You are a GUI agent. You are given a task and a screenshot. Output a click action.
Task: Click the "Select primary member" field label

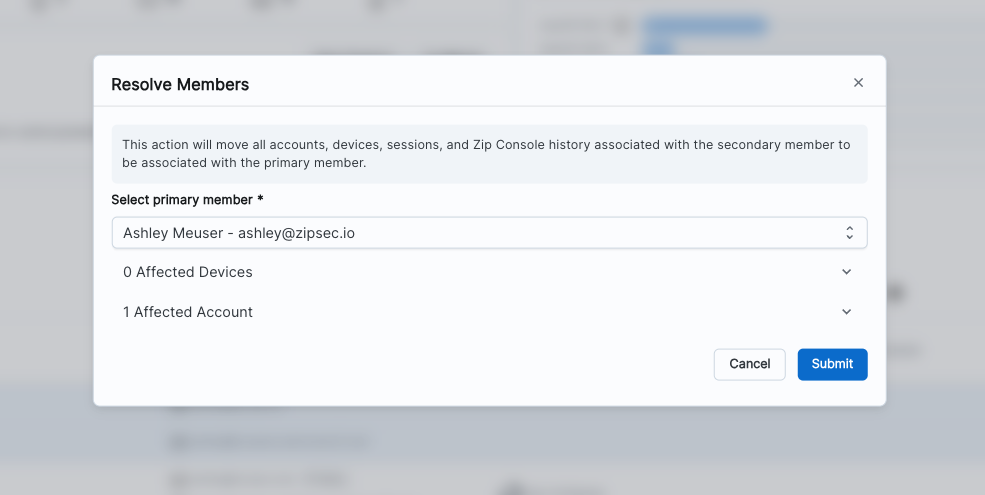181,200
